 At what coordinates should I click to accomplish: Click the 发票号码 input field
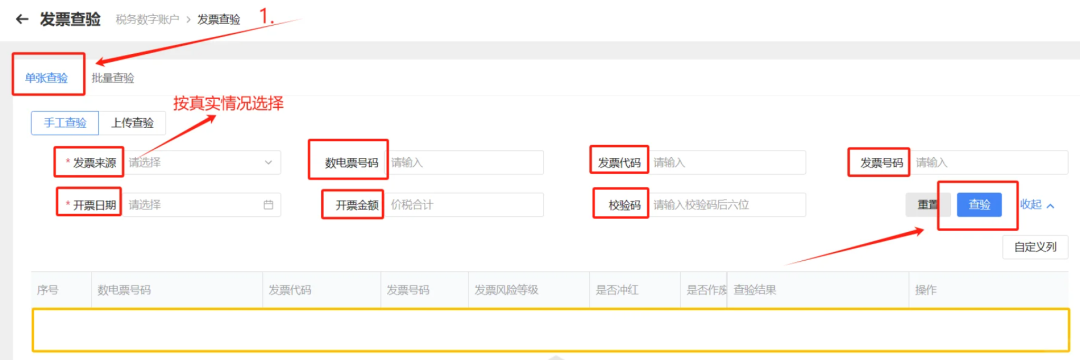pyautogui.click(x=988, y=163)
